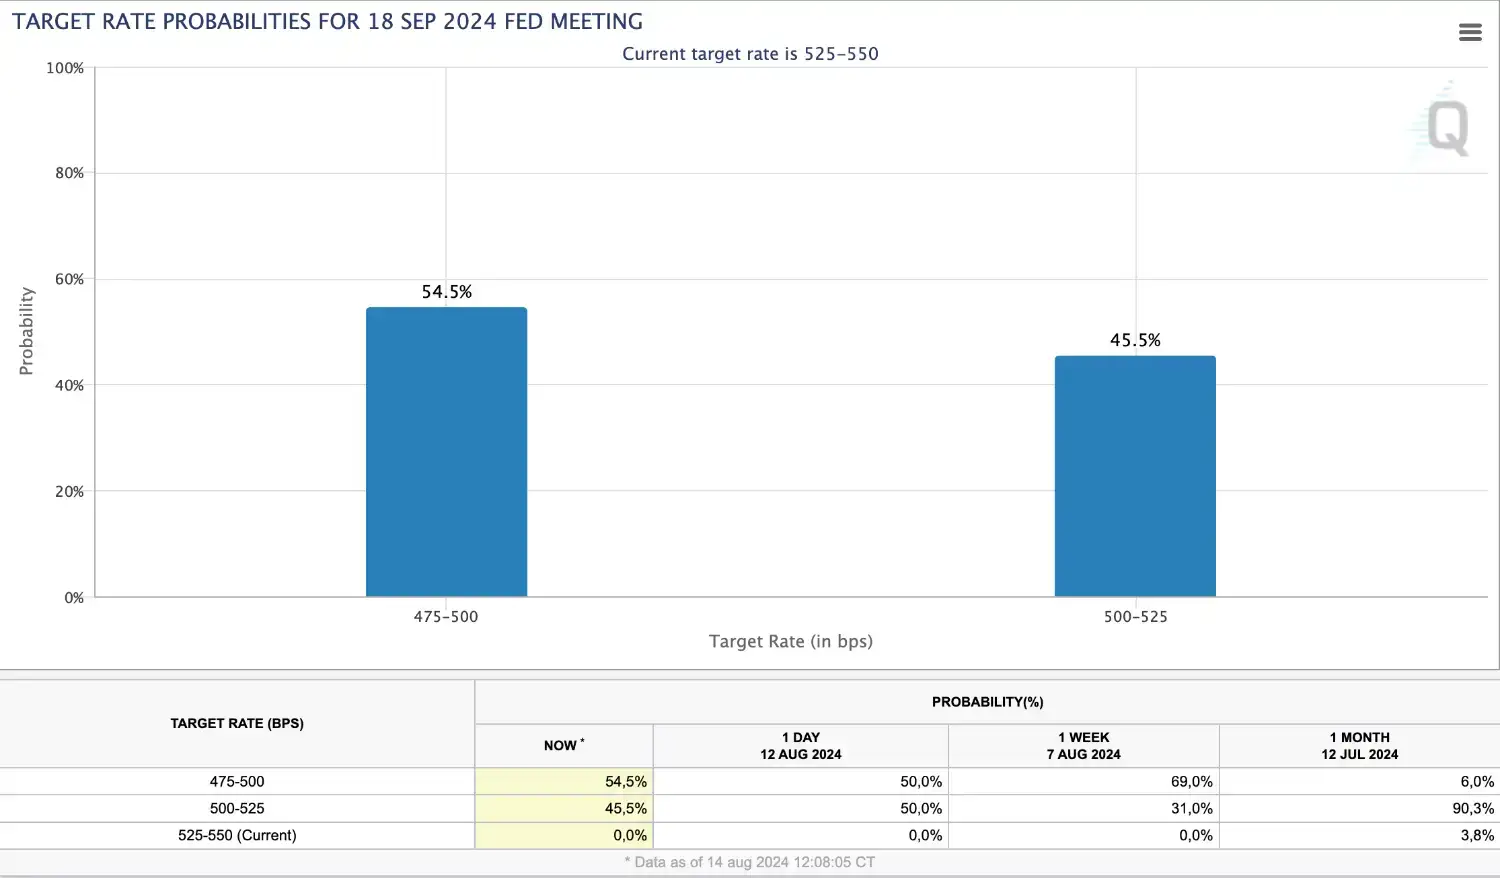Click the 54.5% bar data label

coord(446,292)
